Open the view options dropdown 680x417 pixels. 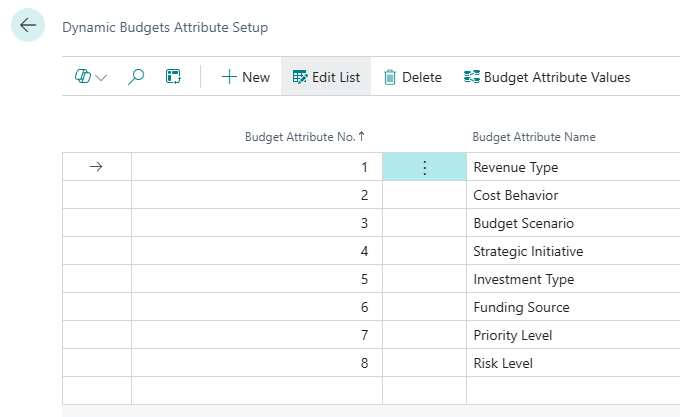[91, 77]
